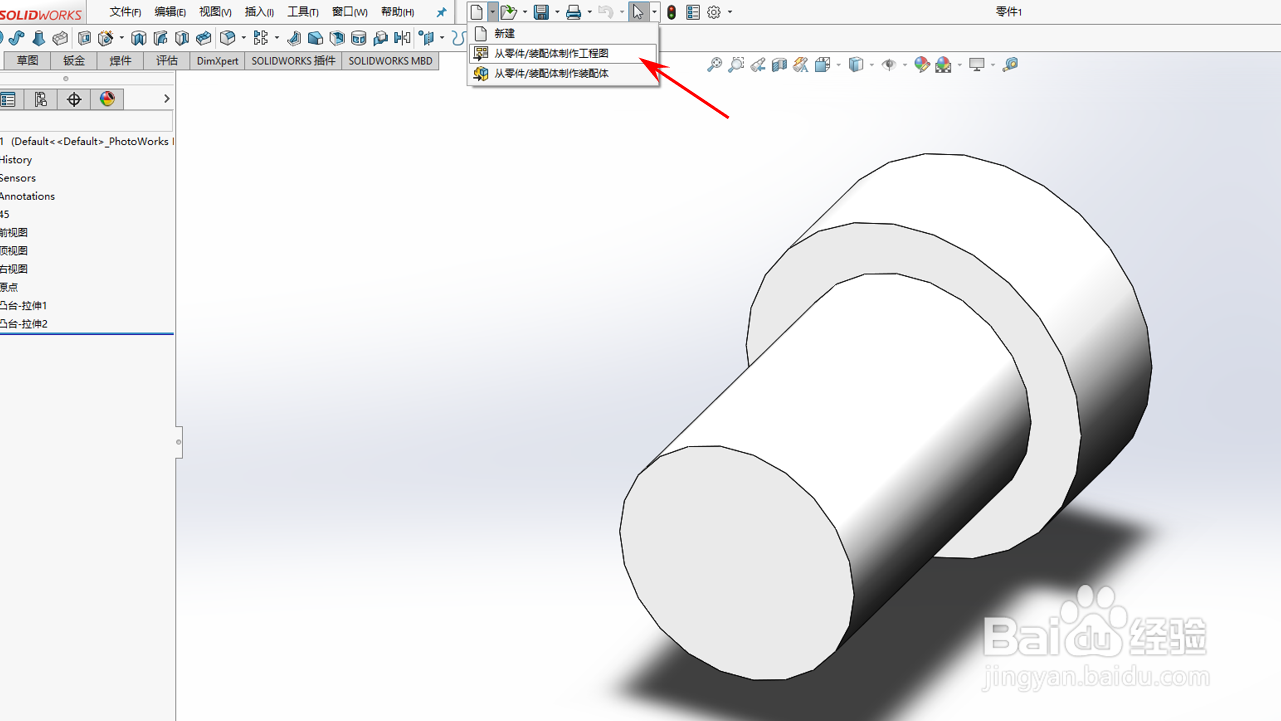
Task: Select the Zoom to Fit icon
Action: click(714, 64)
